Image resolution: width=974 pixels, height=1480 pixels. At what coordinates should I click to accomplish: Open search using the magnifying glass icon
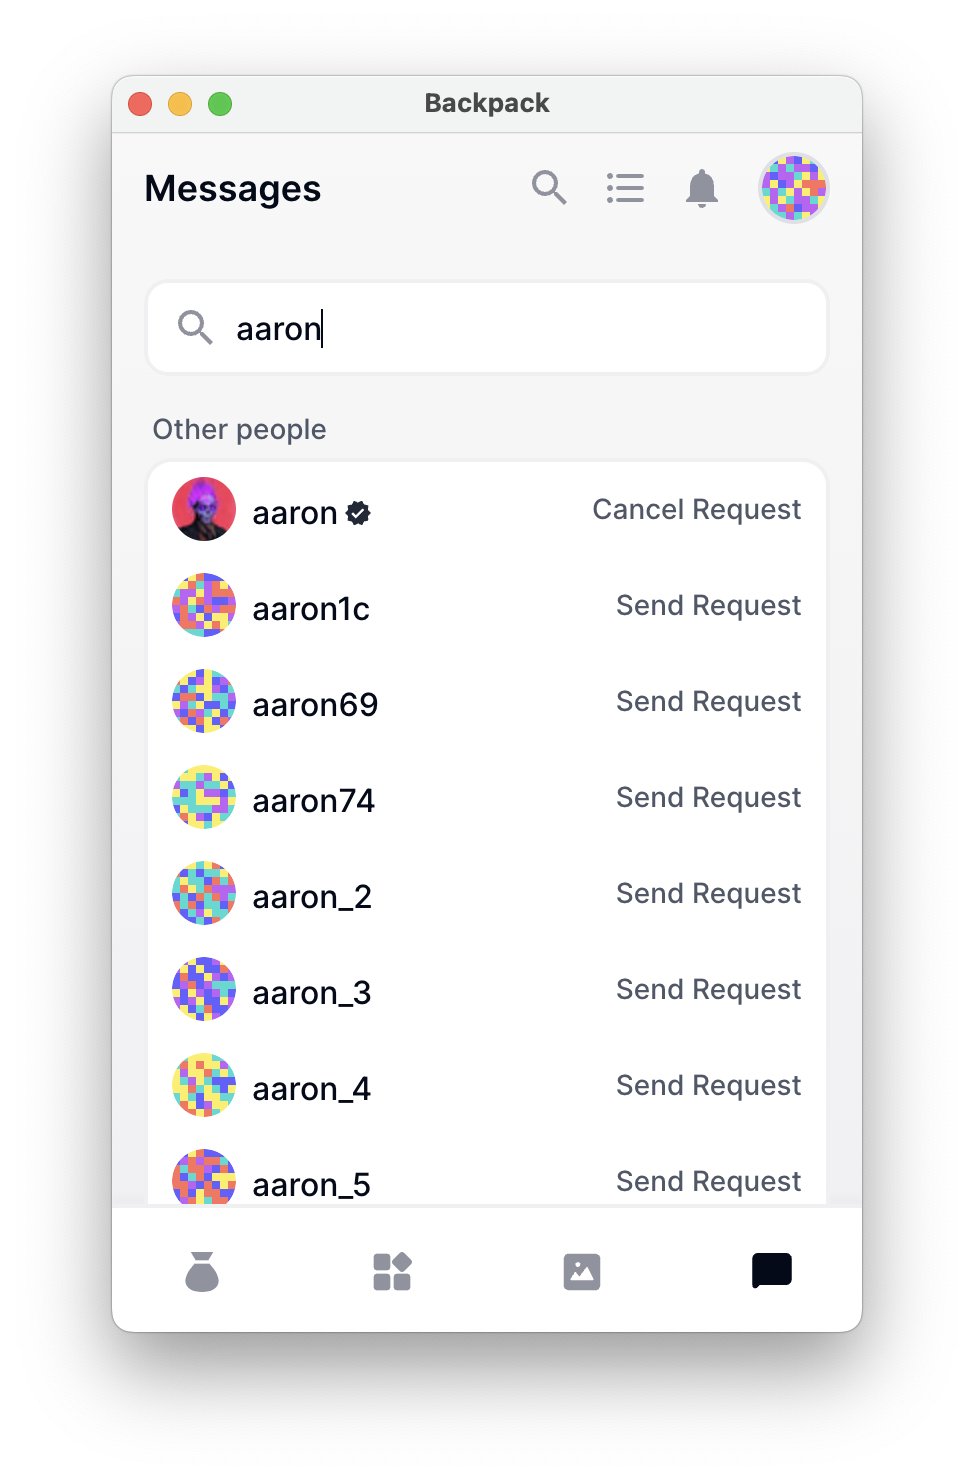[549, 187]
